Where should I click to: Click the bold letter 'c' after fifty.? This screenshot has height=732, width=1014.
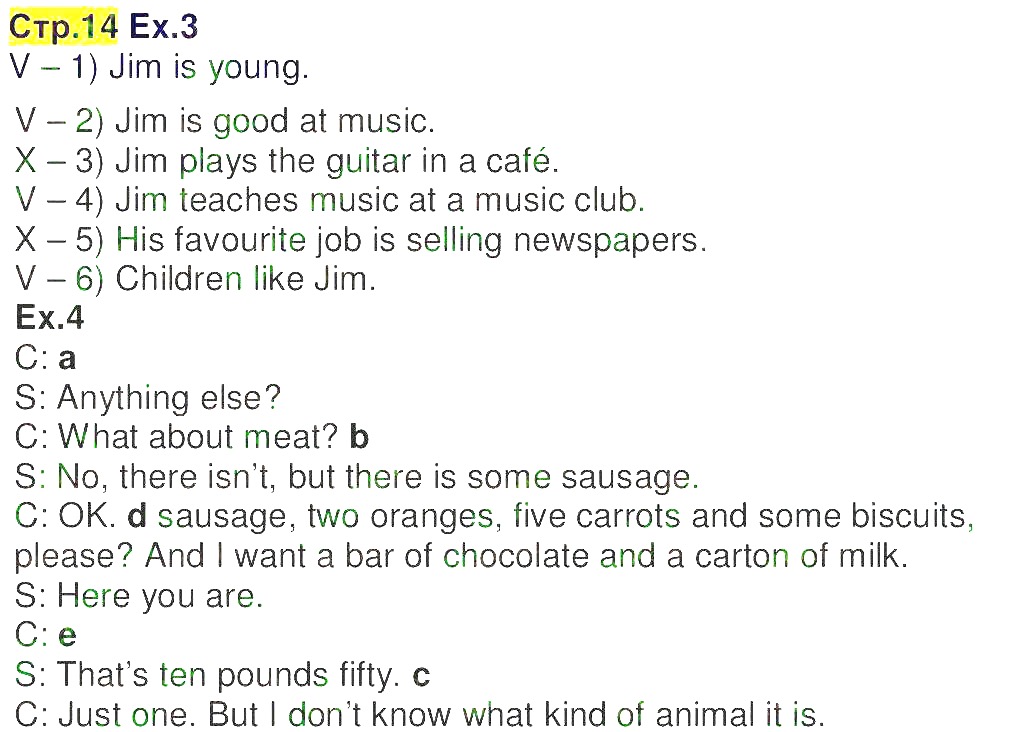tap(421, 676)
